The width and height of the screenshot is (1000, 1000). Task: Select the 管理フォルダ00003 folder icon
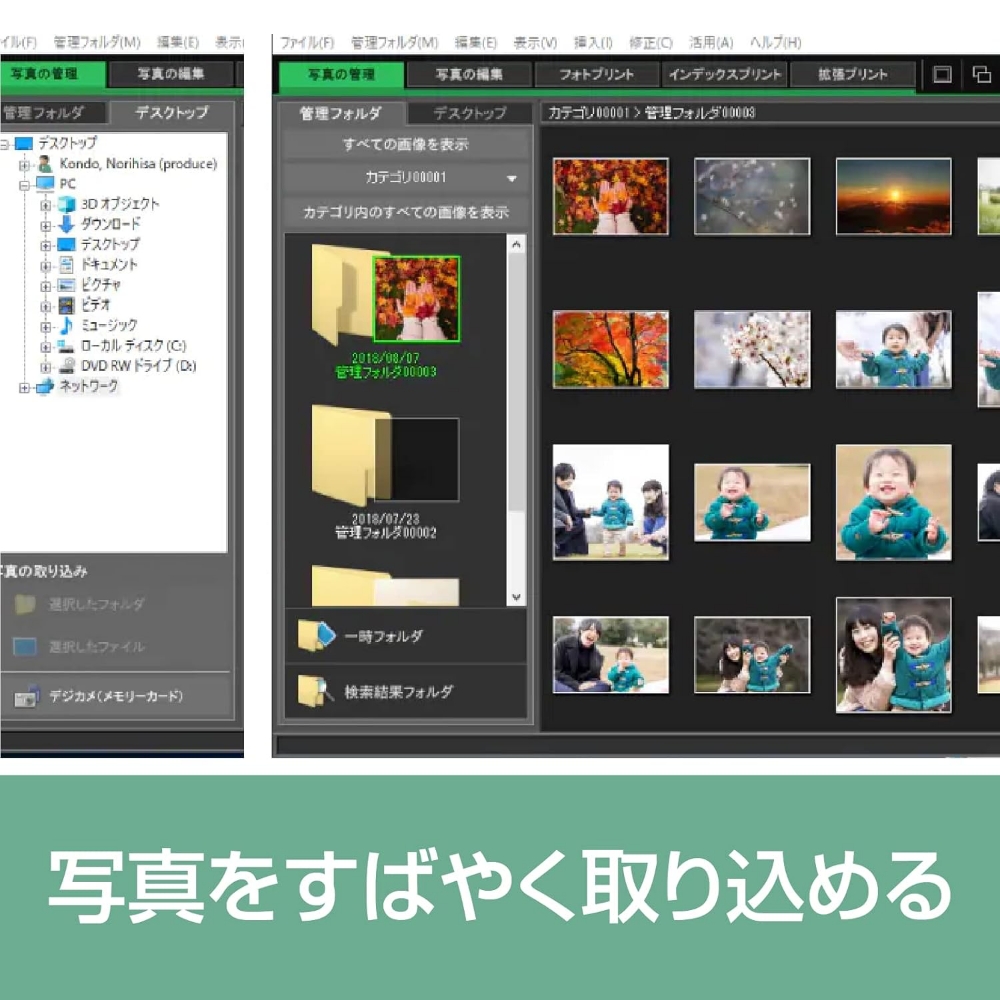385,297
